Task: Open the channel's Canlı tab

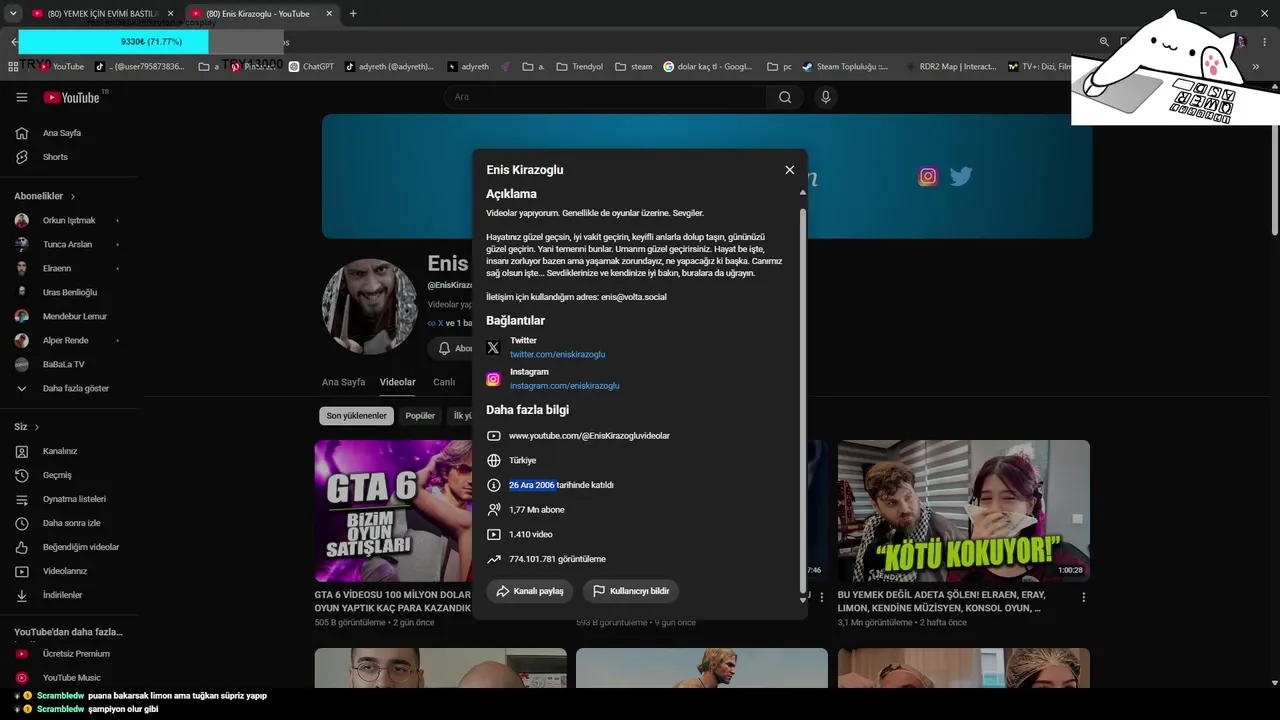Action: coord(444,382)
